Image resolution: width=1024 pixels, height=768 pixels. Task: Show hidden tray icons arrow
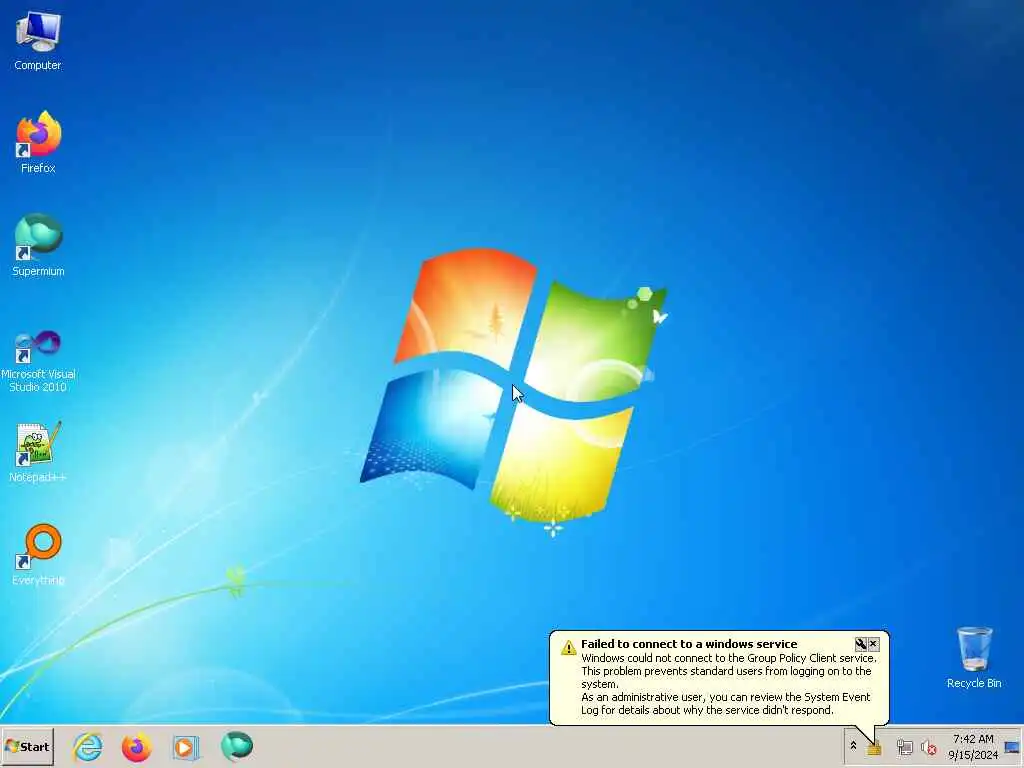(853, 746)
